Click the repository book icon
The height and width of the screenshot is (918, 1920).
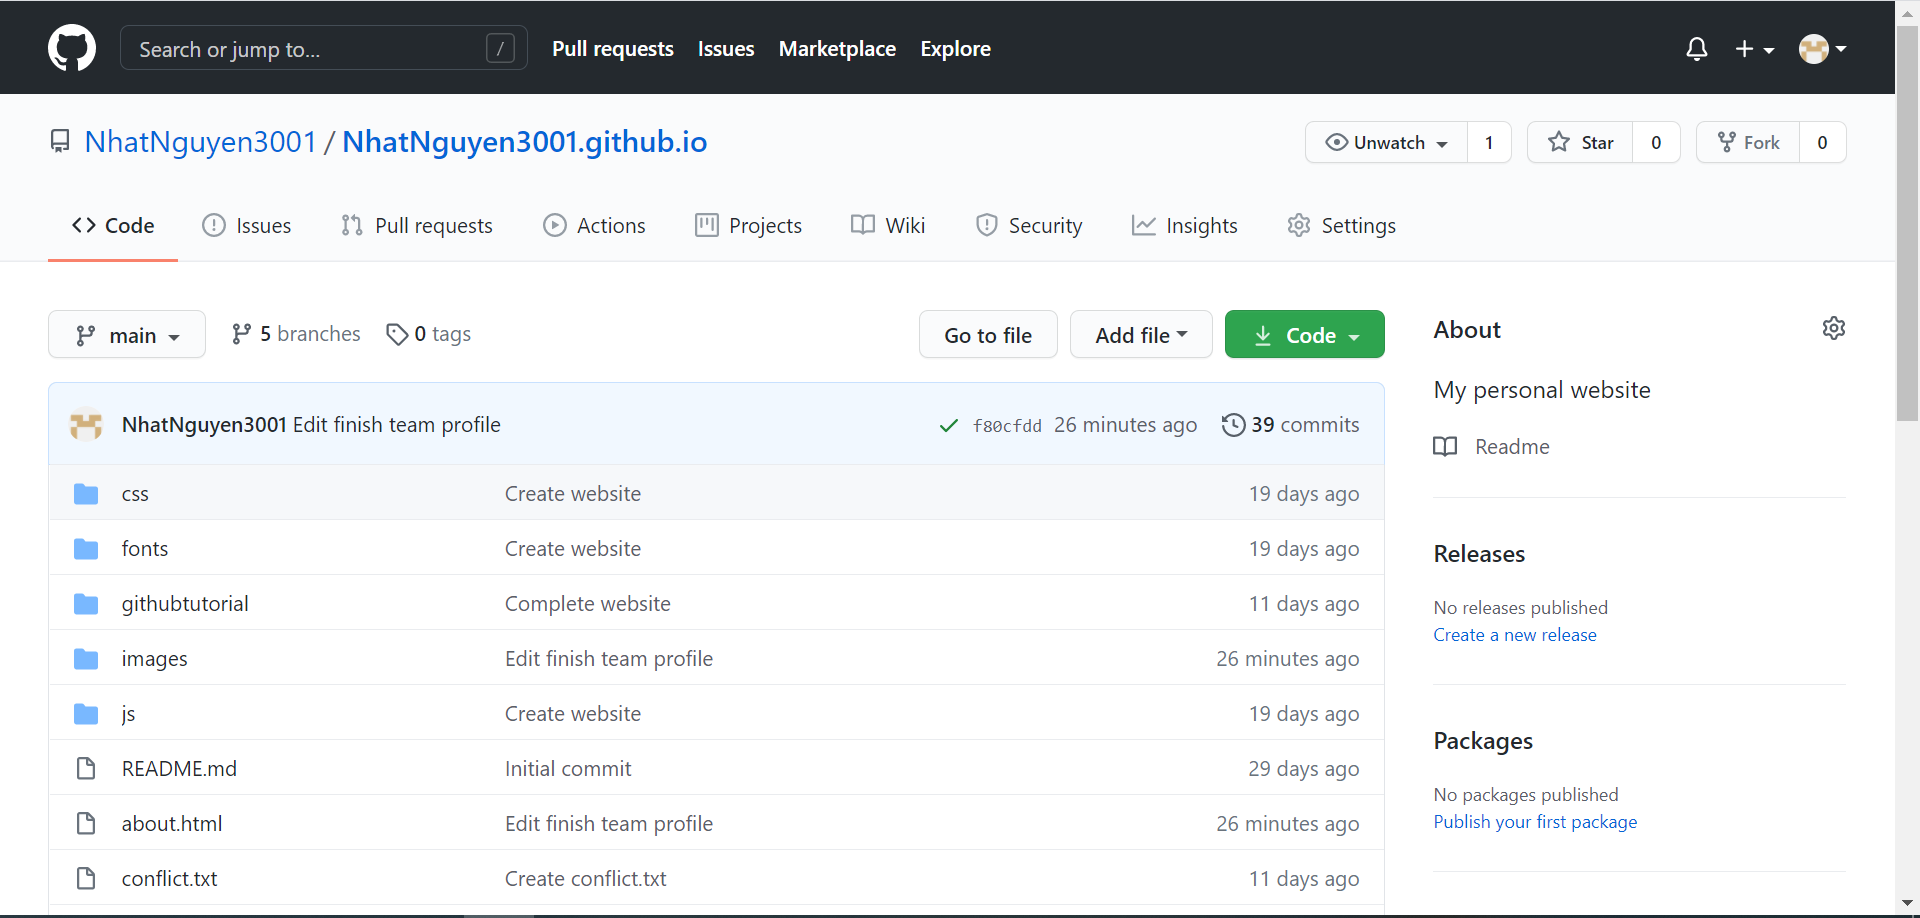click(x=60, y=142)
